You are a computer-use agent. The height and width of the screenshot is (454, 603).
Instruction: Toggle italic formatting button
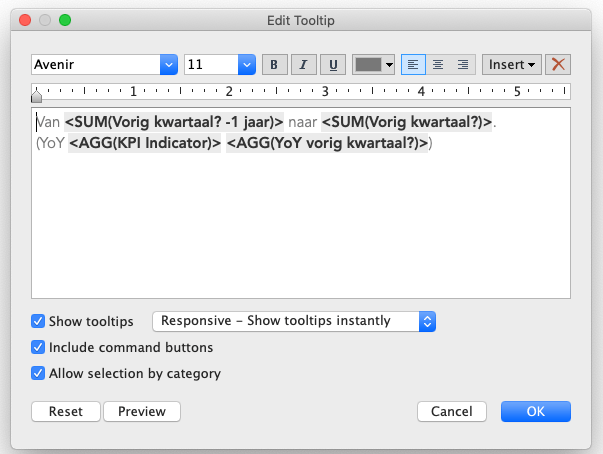point(303,64)
